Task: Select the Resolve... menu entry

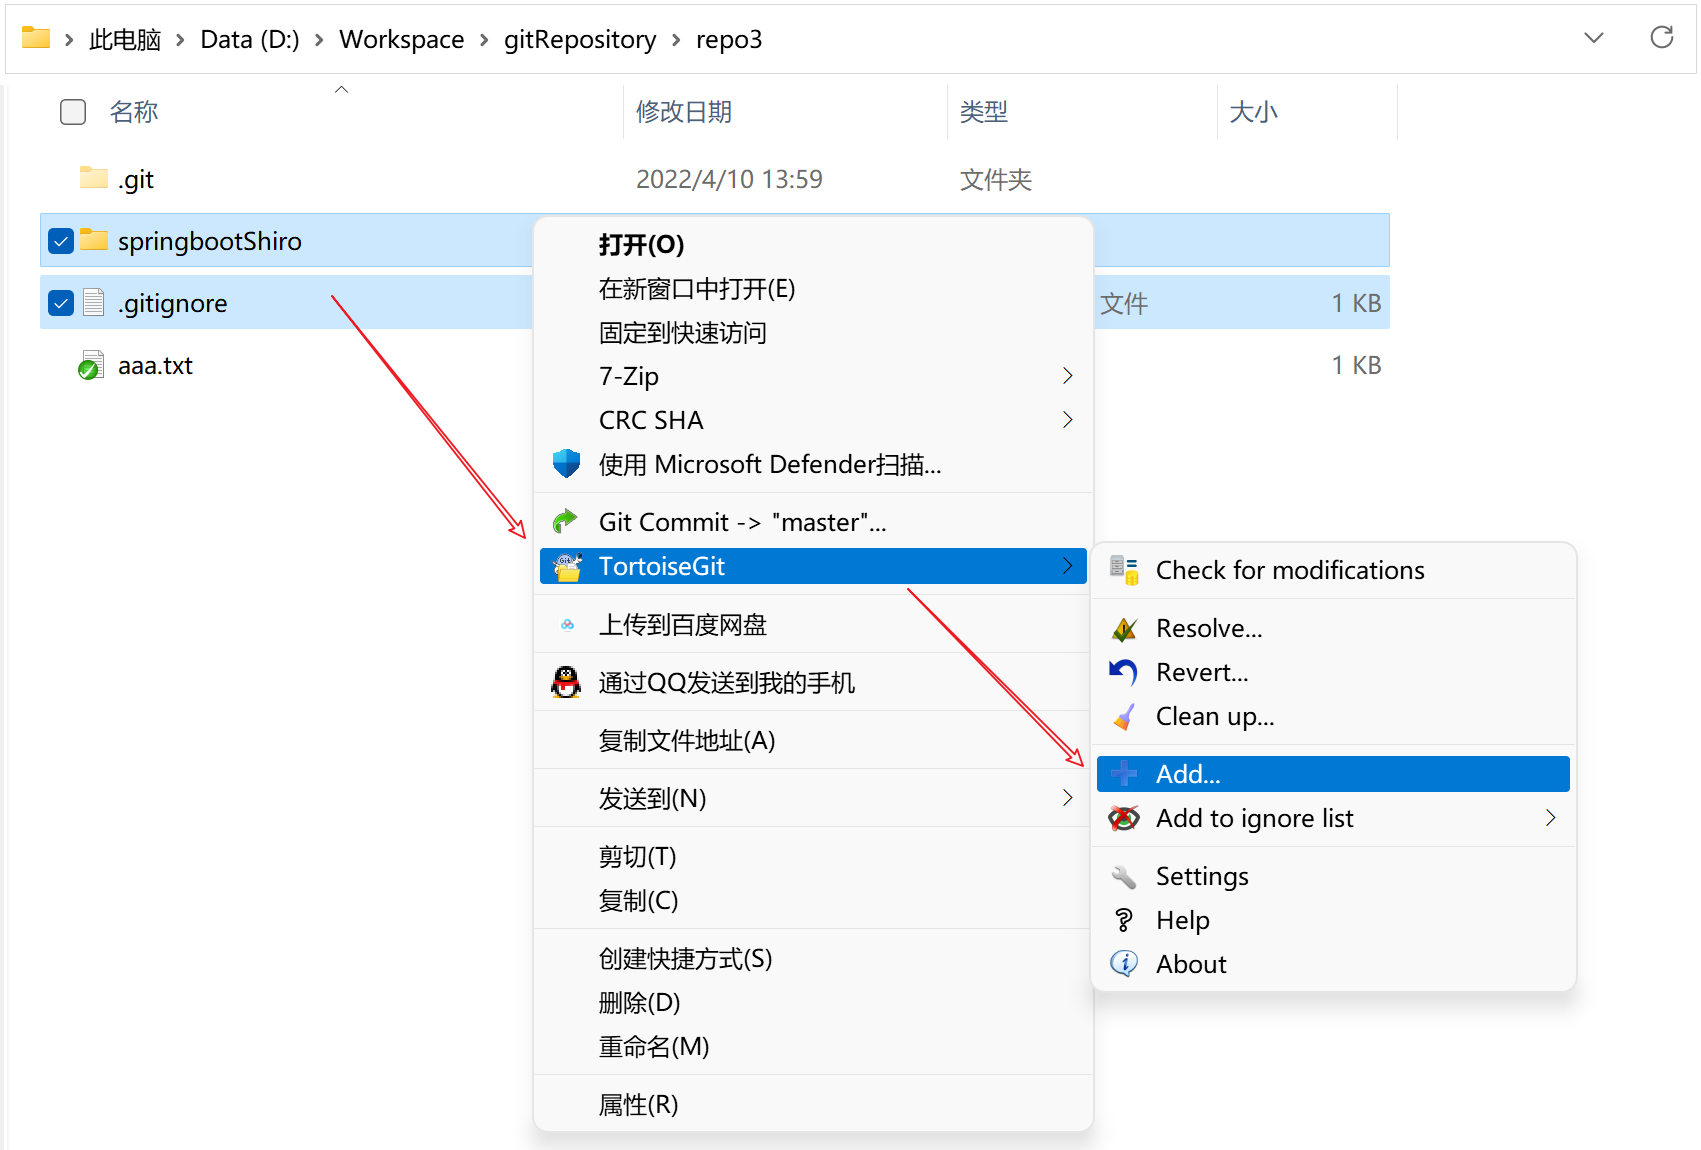Action: click(1208, 628)
